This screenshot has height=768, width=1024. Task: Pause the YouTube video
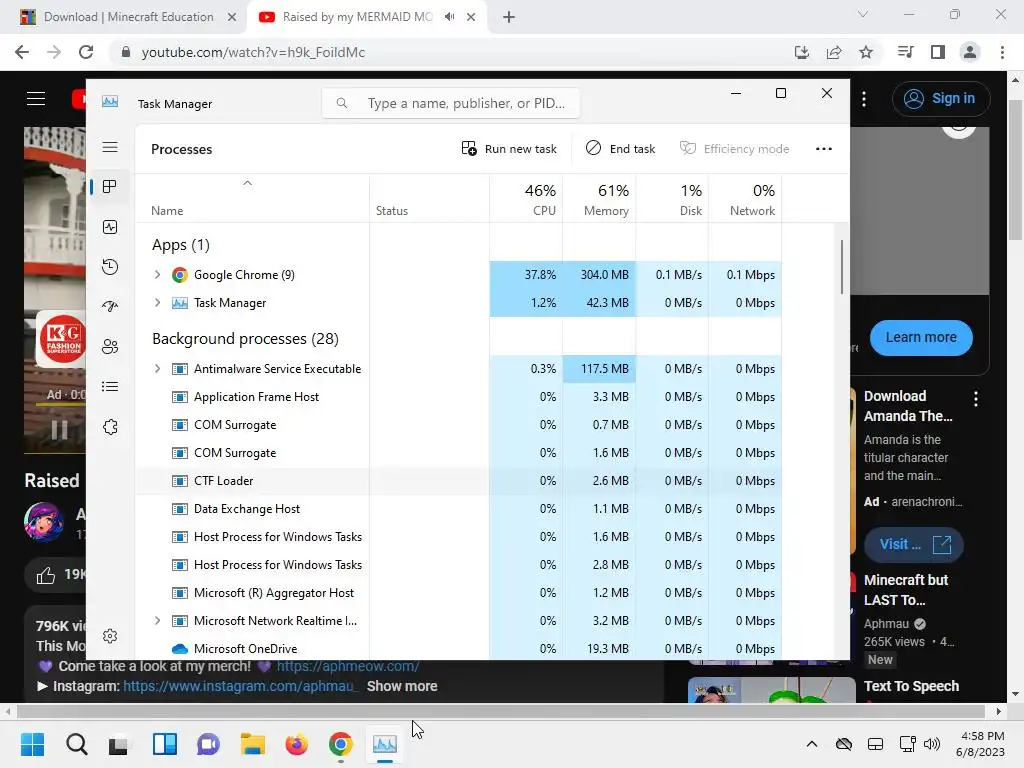point(59,430)
